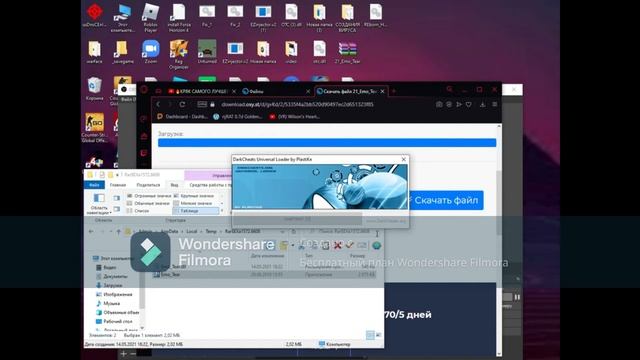Click the globe icon in Explorer toolbar

point(376,245)
